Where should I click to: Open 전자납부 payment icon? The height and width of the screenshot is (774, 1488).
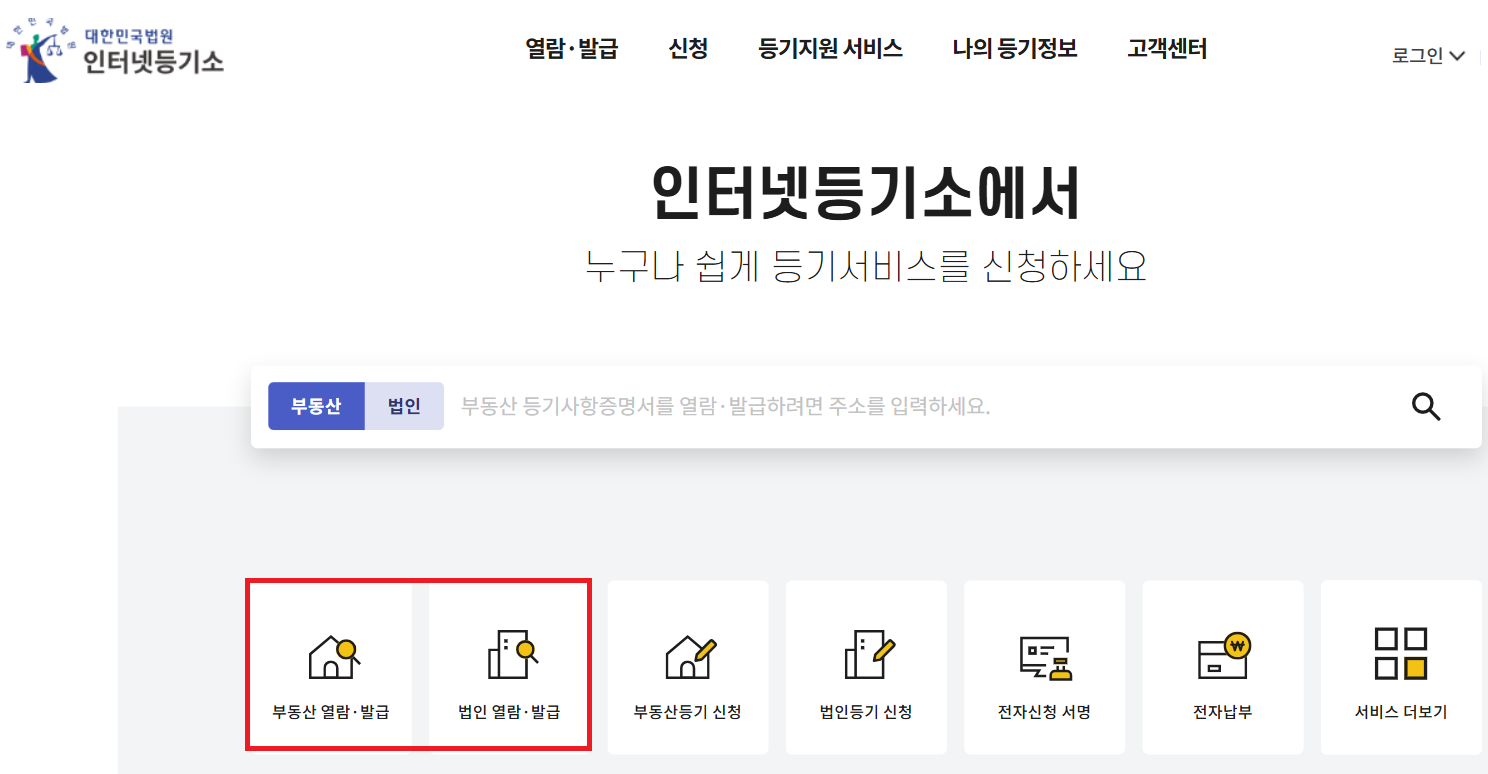[1225, 656]
